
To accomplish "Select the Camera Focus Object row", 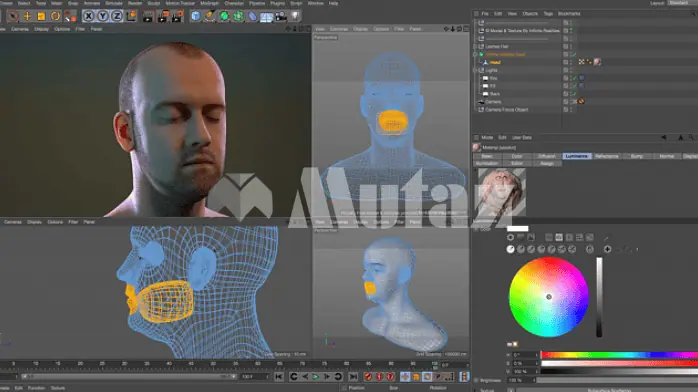I will (x=507, y=109).
